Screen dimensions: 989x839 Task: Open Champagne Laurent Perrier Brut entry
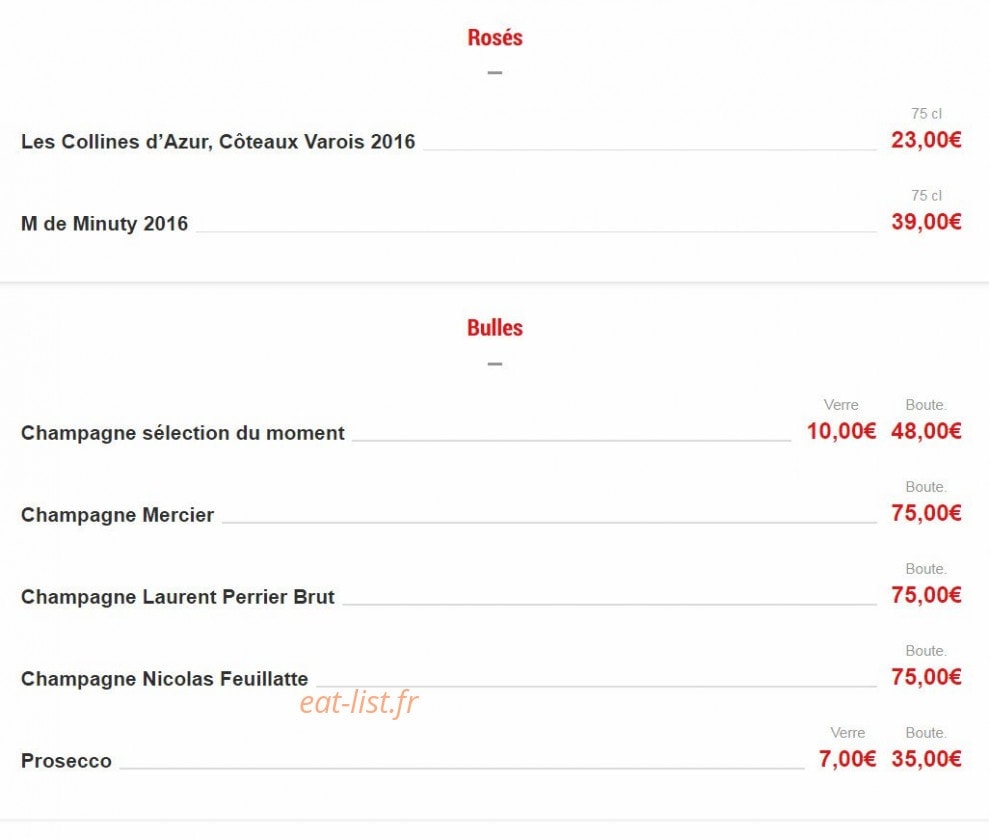pyautogui.click(x=178, y=597)
